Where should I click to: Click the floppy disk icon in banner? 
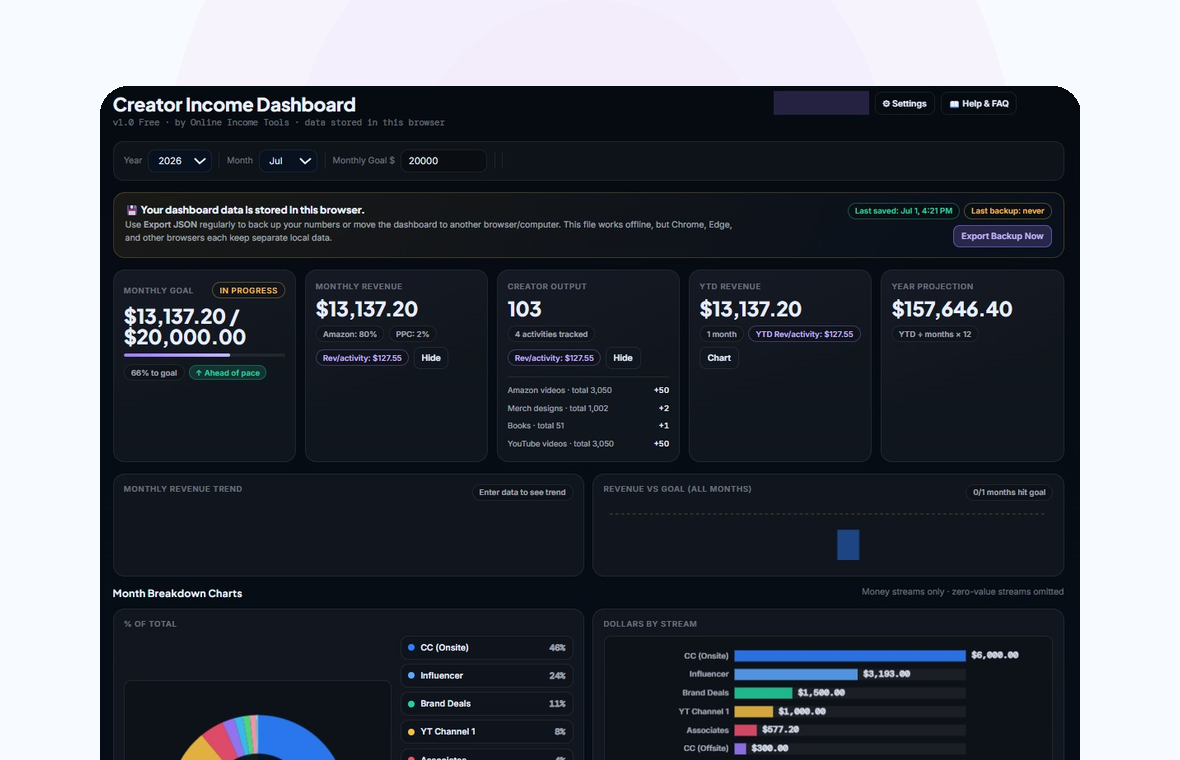click(132, 211)
